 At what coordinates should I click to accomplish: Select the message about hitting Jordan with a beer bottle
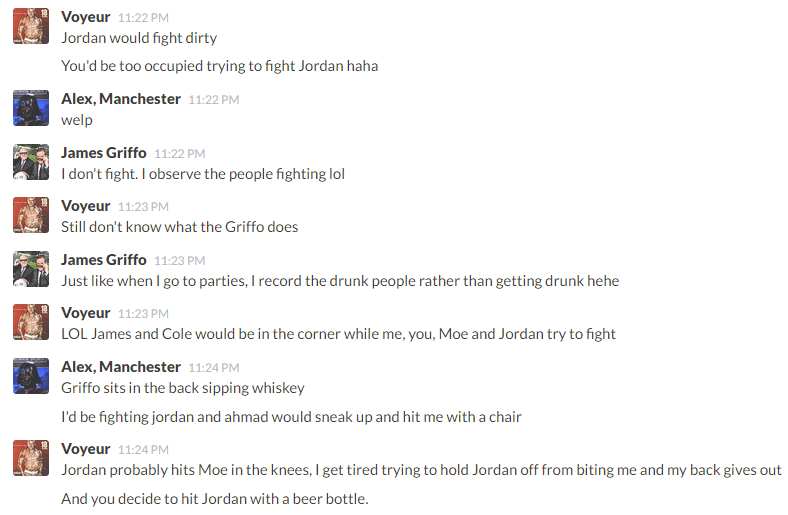tap(215, 497)
